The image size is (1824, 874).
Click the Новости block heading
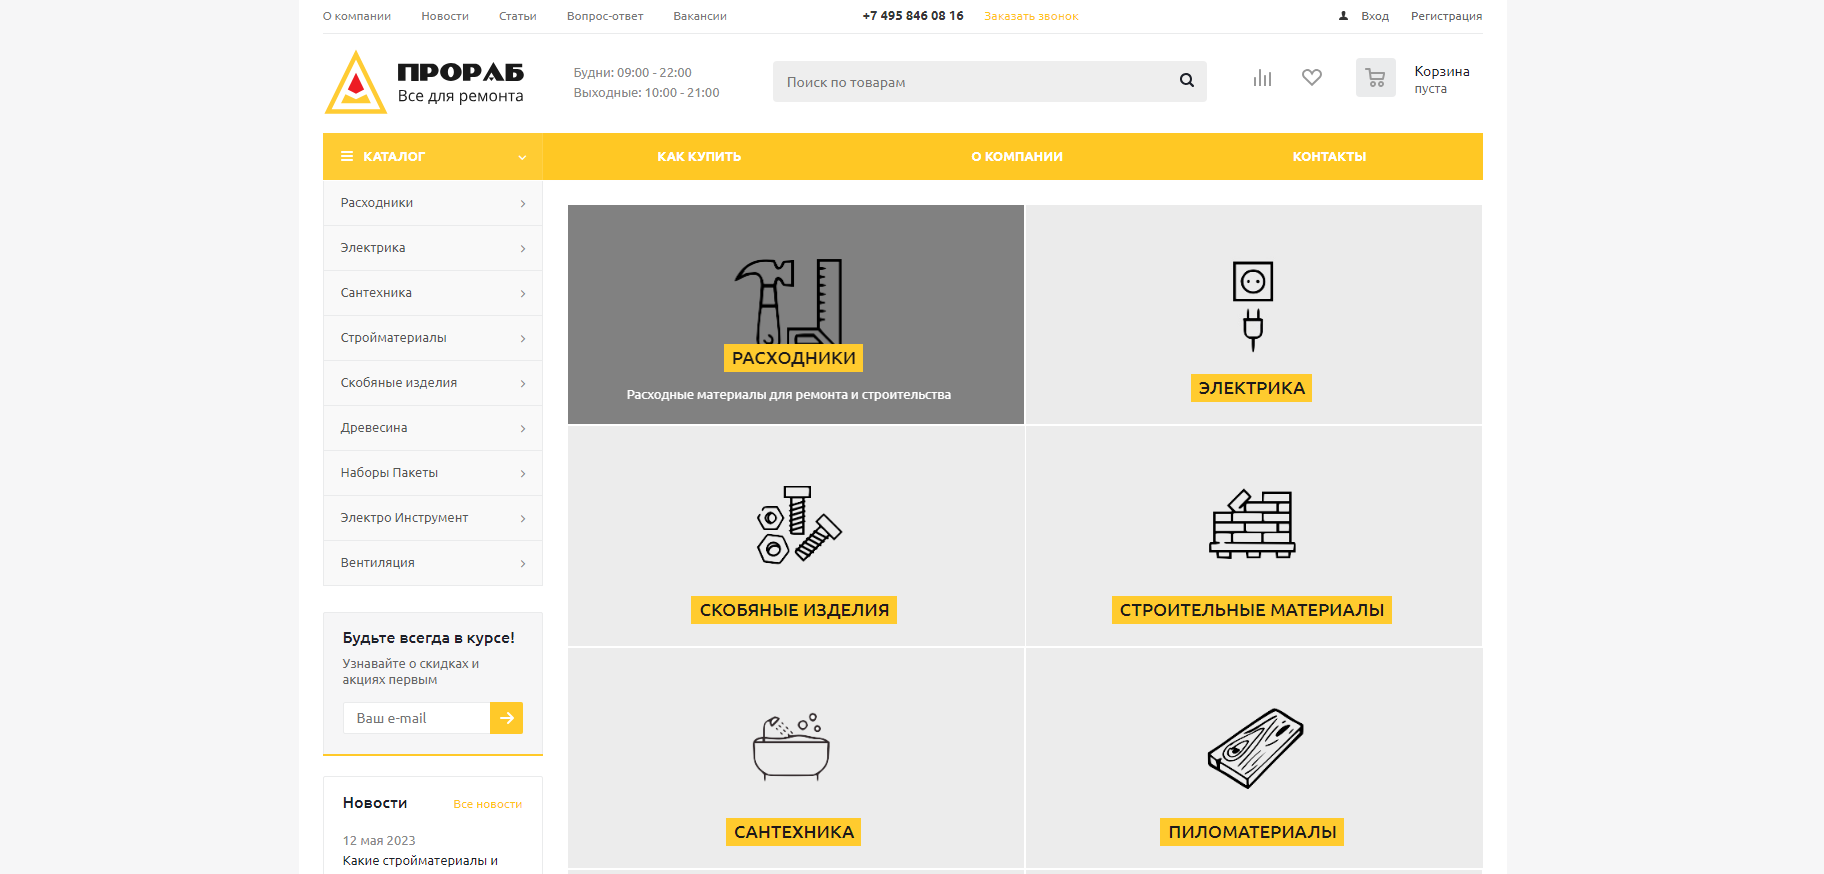pyautogui.click(x=375, y=803)
